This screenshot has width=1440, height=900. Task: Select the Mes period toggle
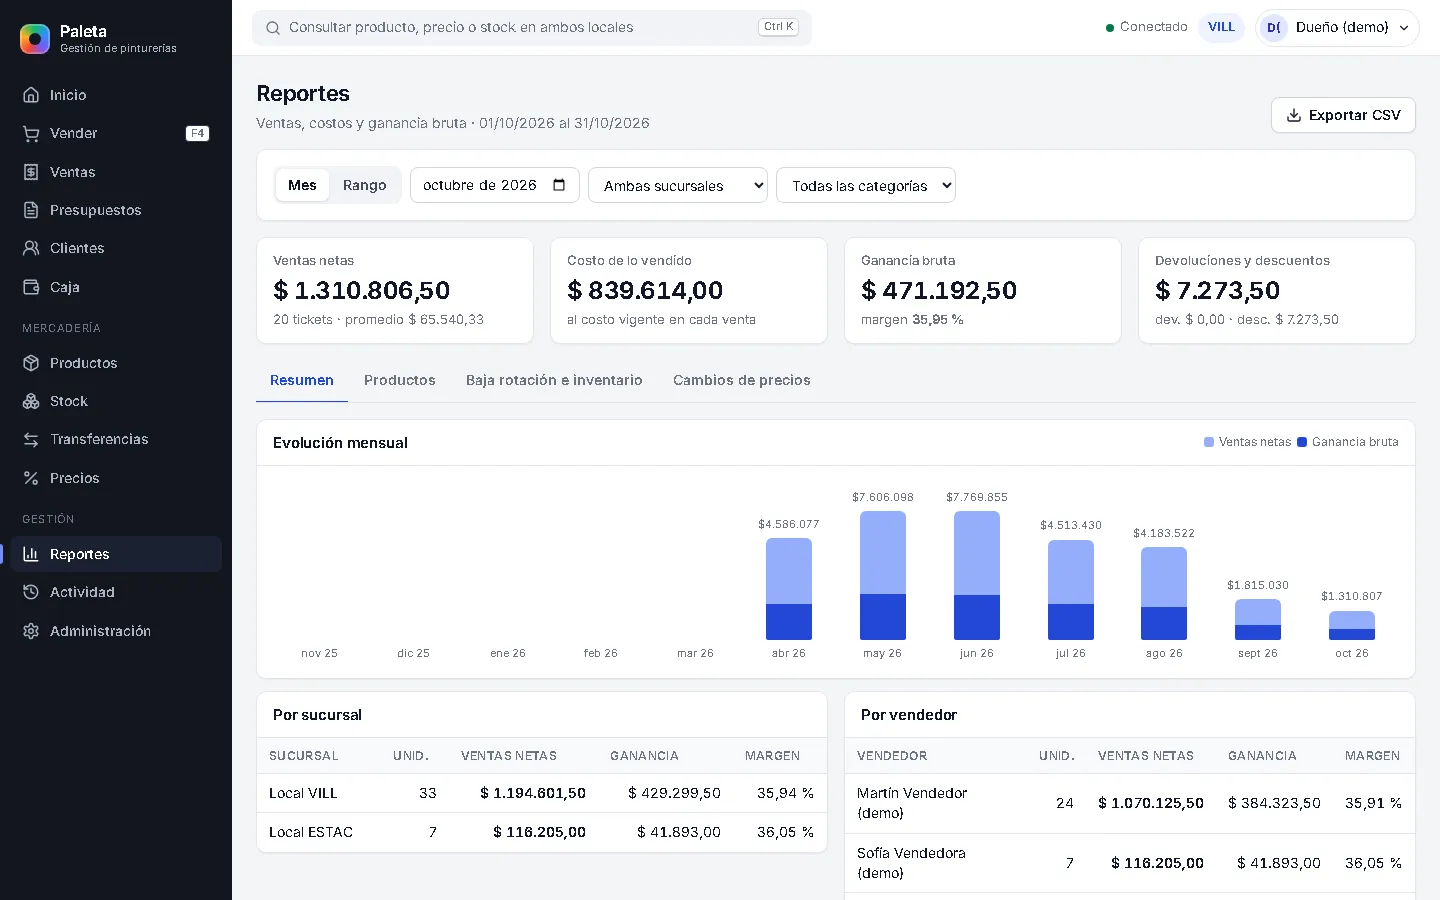click(x=302, y=185)
